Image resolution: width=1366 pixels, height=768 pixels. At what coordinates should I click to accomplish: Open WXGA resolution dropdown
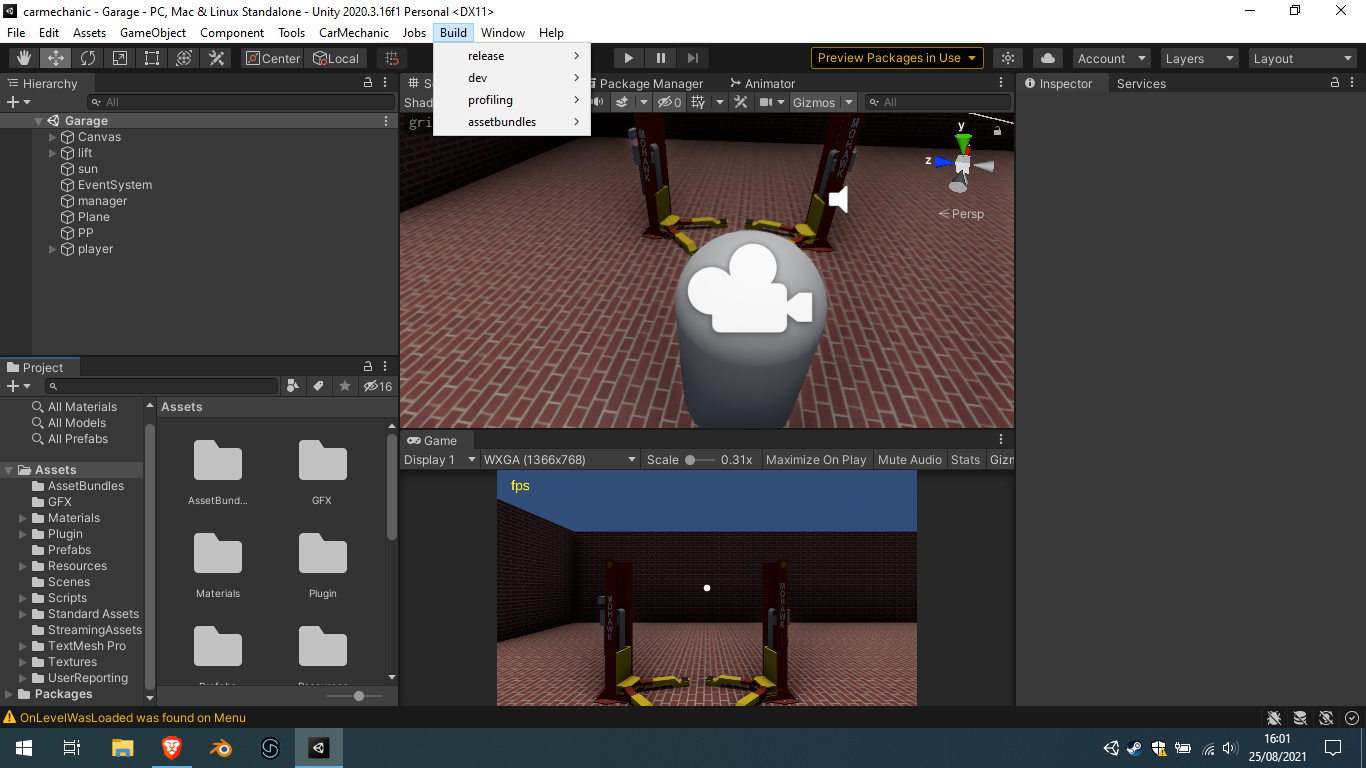pyautogui.click(x=560, y=460)
